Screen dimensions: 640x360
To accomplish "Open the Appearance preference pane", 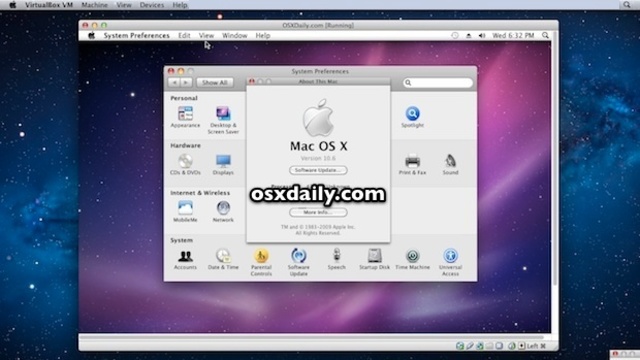I will 185,113.
